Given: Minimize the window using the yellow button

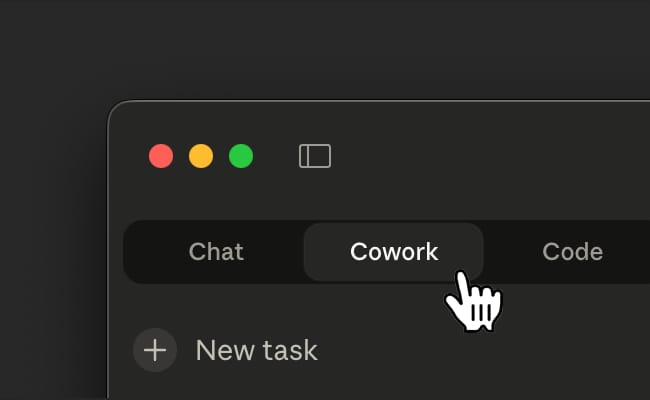Looking at the screenshot, I should point(201,156).
